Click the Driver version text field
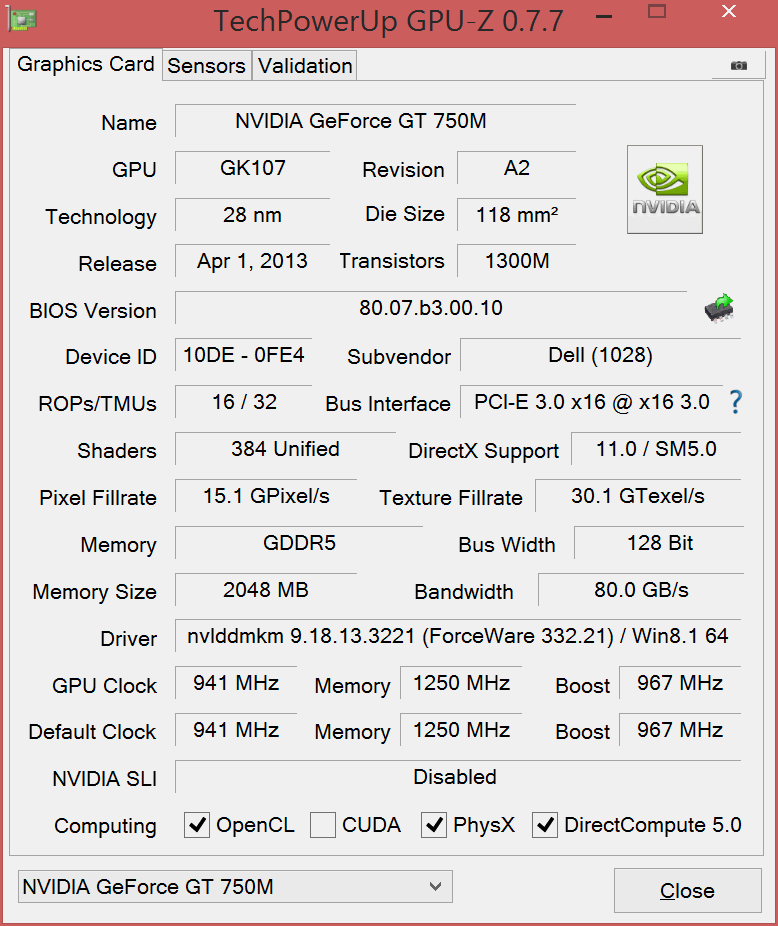Screen dimensions: 778x926 (458, 635)
